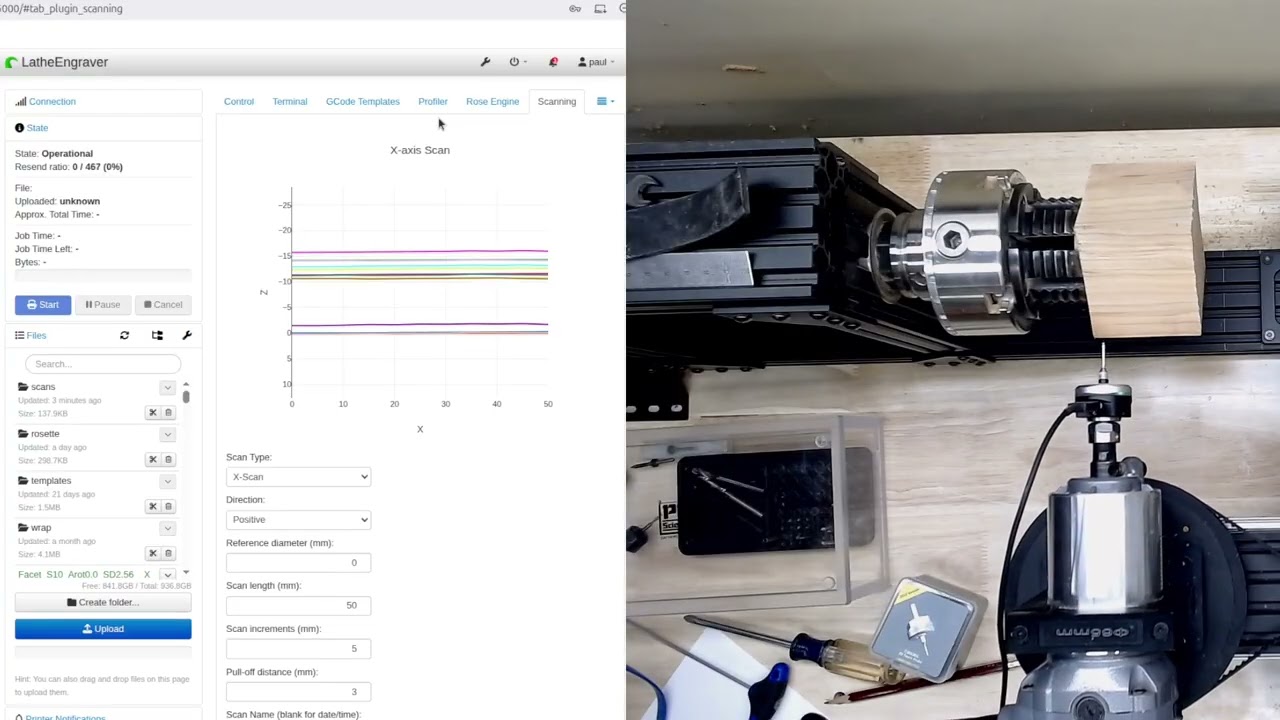Move the scans folder with scissors icon

153,412
